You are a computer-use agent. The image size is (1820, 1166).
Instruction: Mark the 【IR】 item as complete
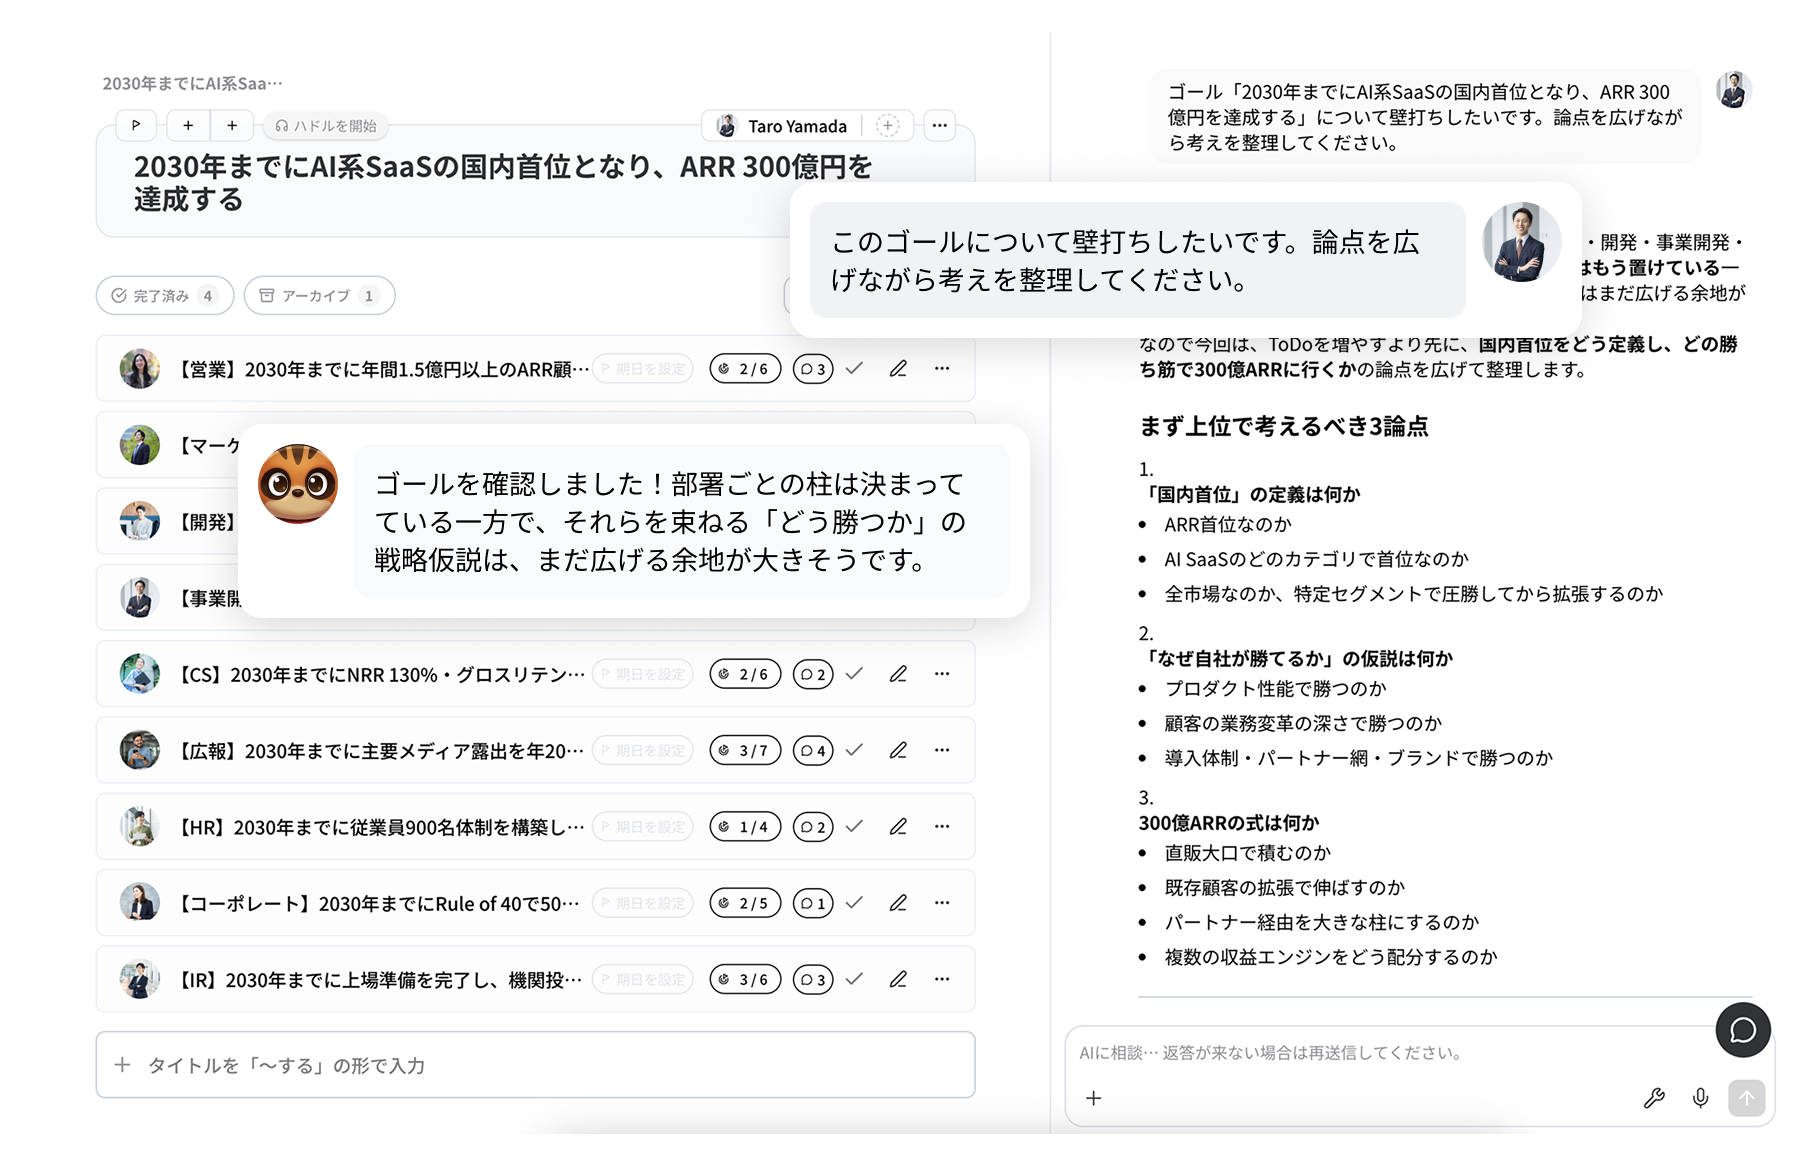(x=854, y=979)
